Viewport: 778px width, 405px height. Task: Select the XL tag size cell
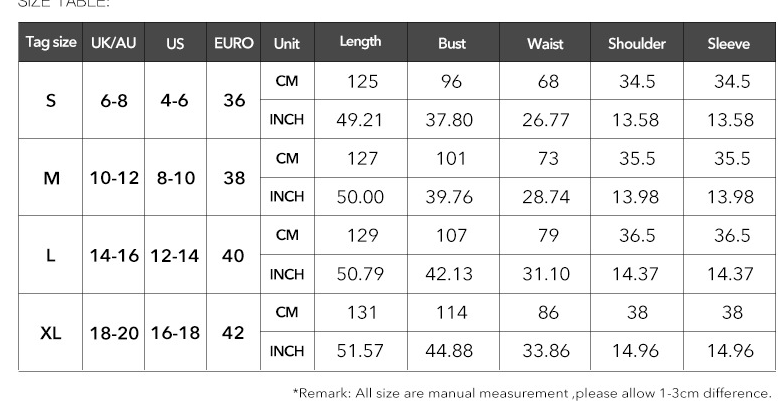click(51, 332)
